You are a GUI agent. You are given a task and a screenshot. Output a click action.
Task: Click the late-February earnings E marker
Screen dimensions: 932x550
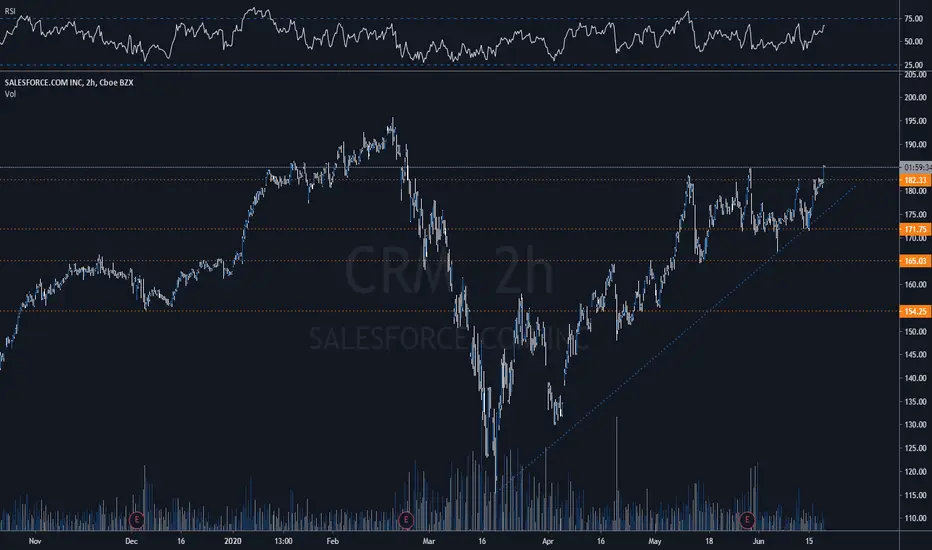pos(406,520)
